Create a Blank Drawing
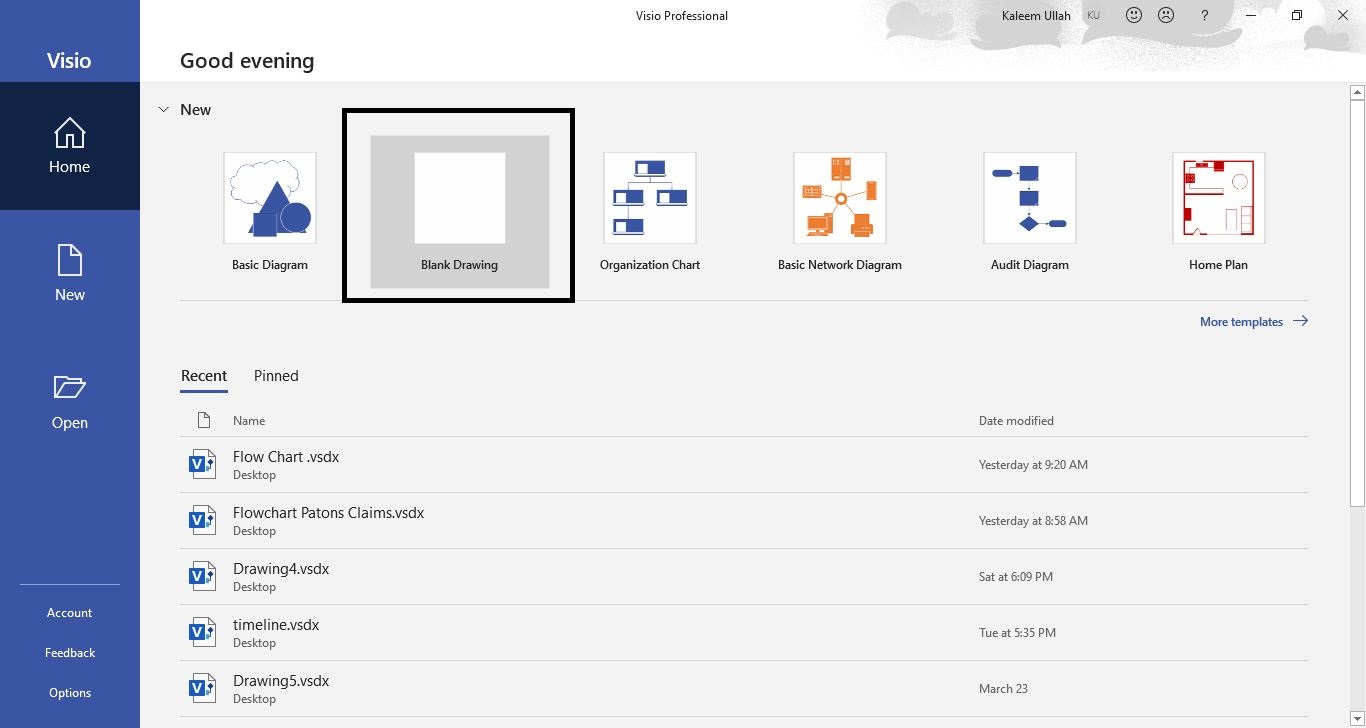Screen dimensions: 1366x728 pos(458,205)
